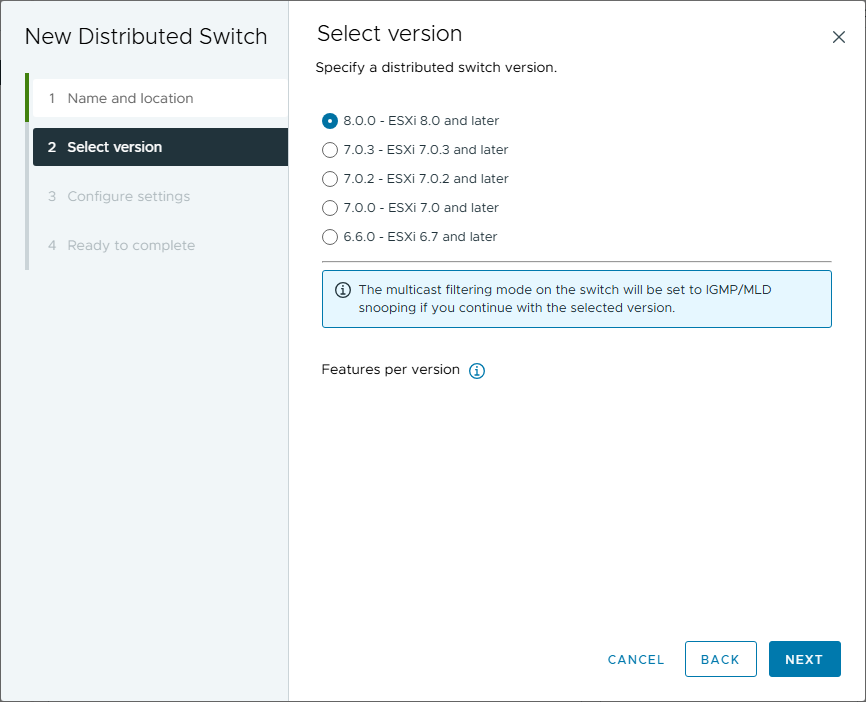866x702 pixels.
Task: Click step 3 Configure settings
Action: [128, 196]
